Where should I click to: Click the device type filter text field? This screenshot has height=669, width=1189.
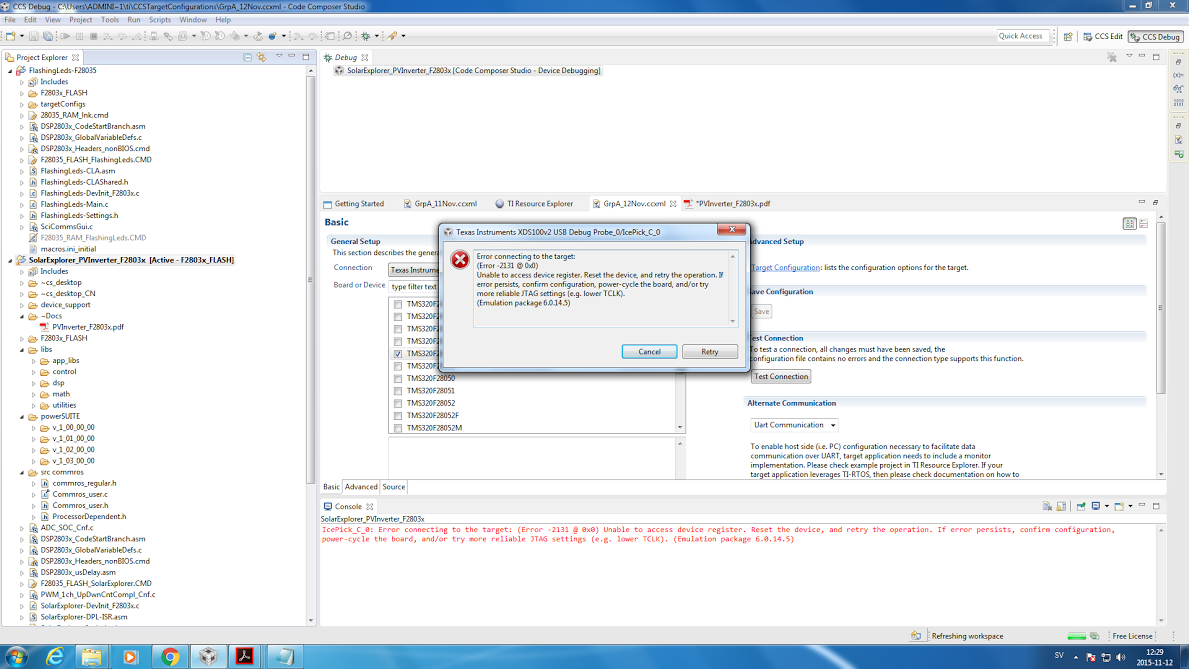click(414, 287)
